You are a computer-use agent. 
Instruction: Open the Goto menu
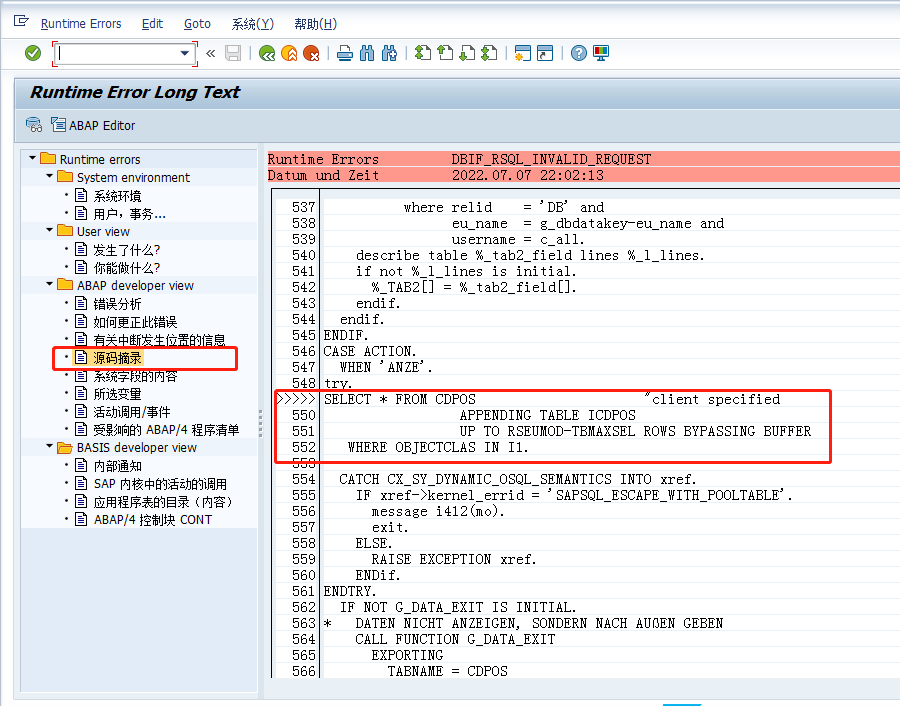197,23
